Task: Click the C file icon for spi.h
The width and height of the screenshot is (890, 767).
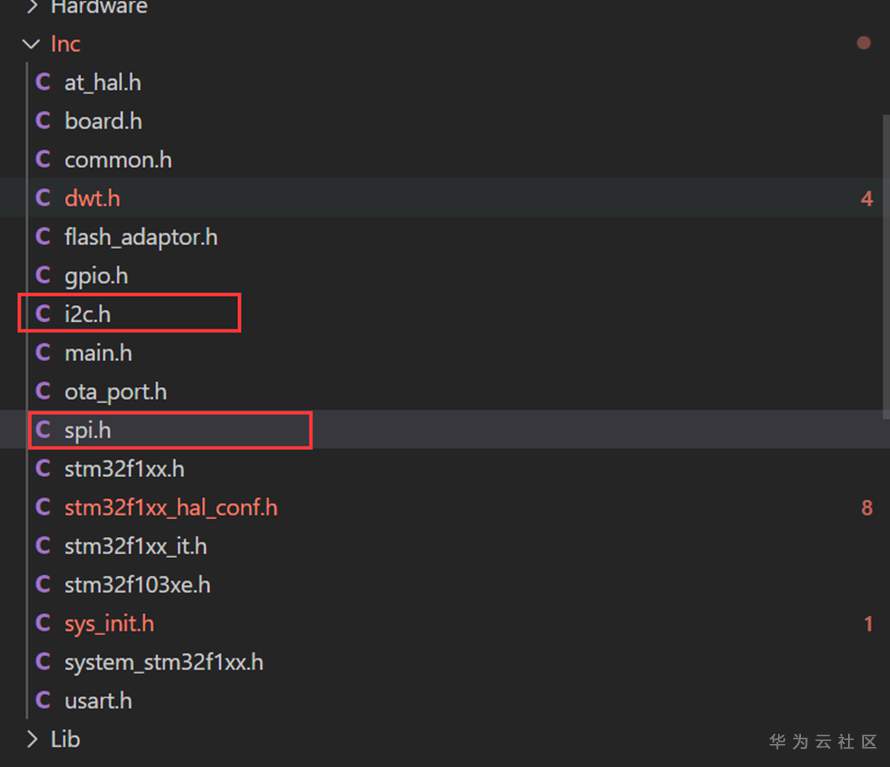Action: point(43,430)
